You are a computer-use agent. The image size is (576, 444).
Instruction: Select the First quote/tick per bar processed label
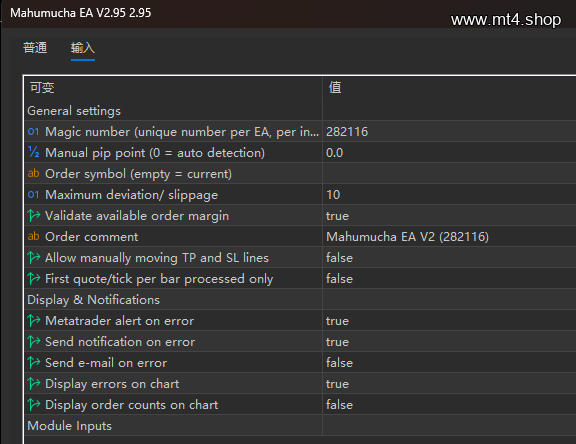(x=159, y=278)
